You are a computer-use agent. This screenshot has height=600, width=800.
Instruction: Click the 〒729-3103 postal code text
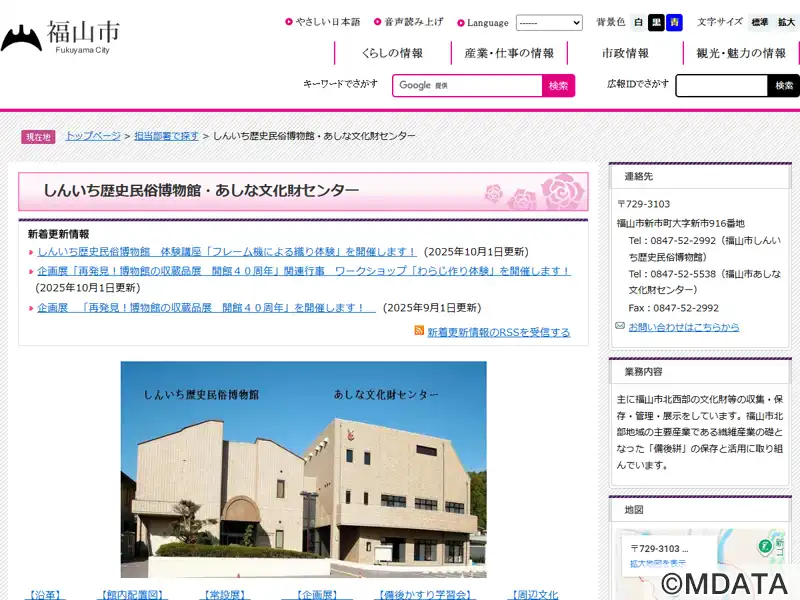[643, 204]
